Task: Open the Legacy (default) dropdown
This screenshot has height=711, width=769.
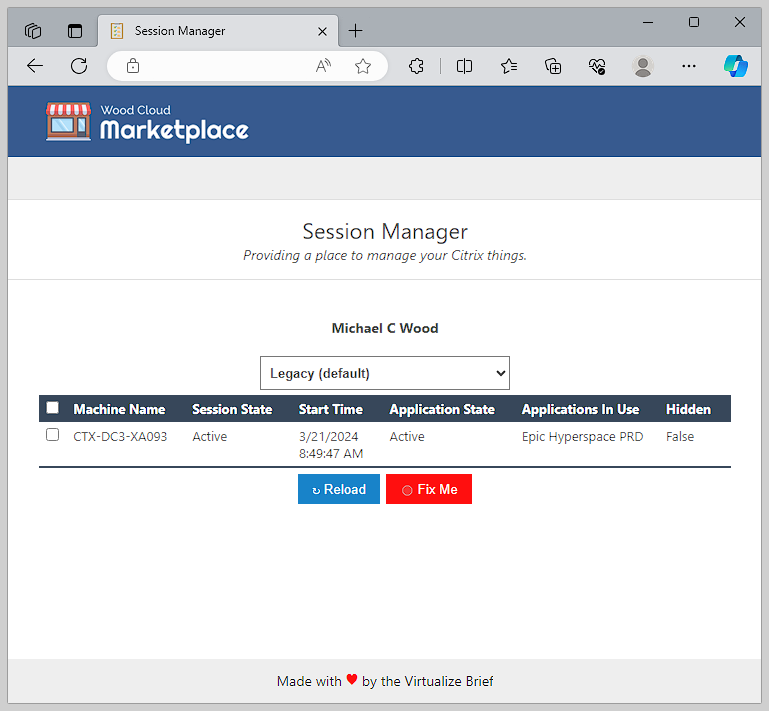Action: (384, 373)
